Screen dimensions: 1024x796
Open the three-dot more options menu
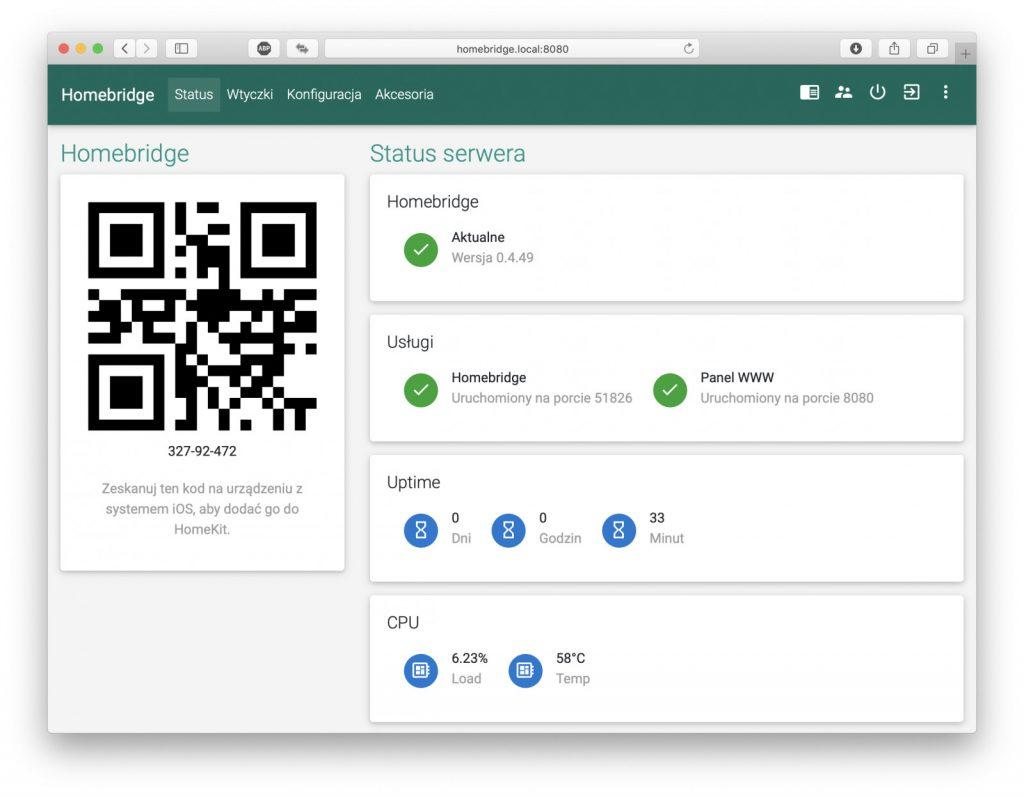click(x=945, y=92)
